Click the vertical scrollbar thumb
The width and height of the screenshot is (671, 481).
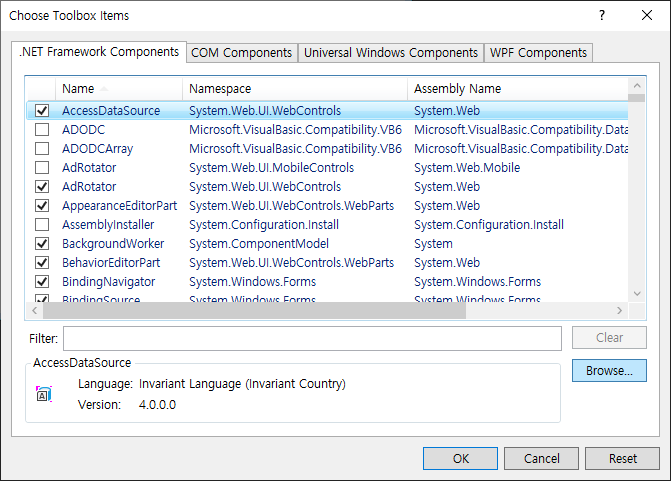pyautogui.click(x=637, y=98)
